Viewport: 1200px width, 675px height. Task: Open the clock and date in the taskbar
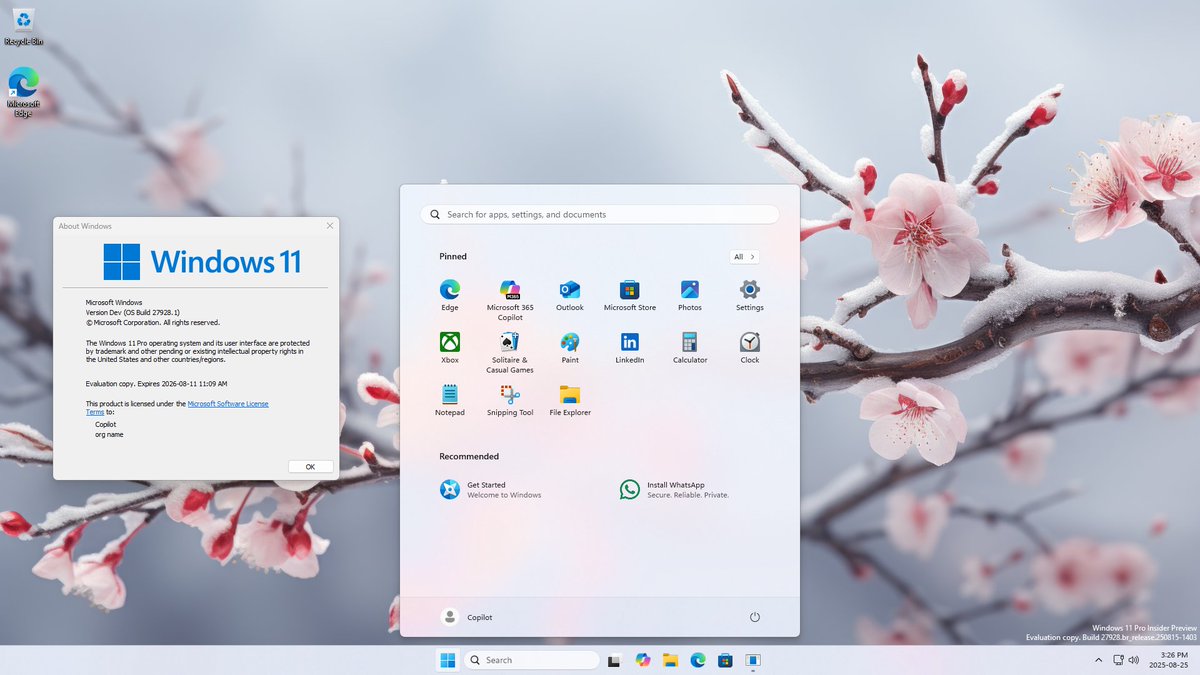(x=1167, y=660)
